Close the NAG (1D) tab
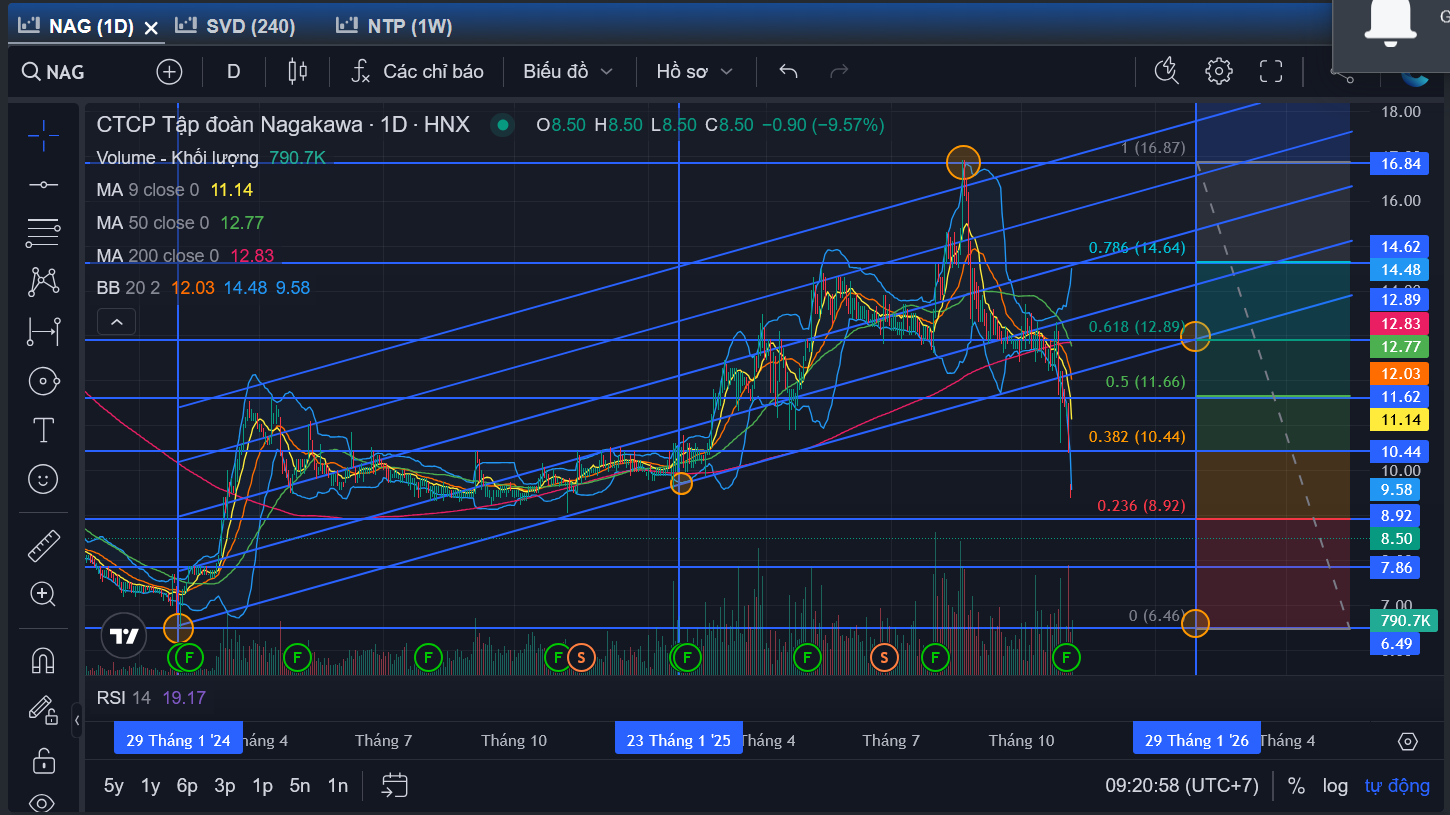This screenshot has height=815, width=1450. [151, 27]
